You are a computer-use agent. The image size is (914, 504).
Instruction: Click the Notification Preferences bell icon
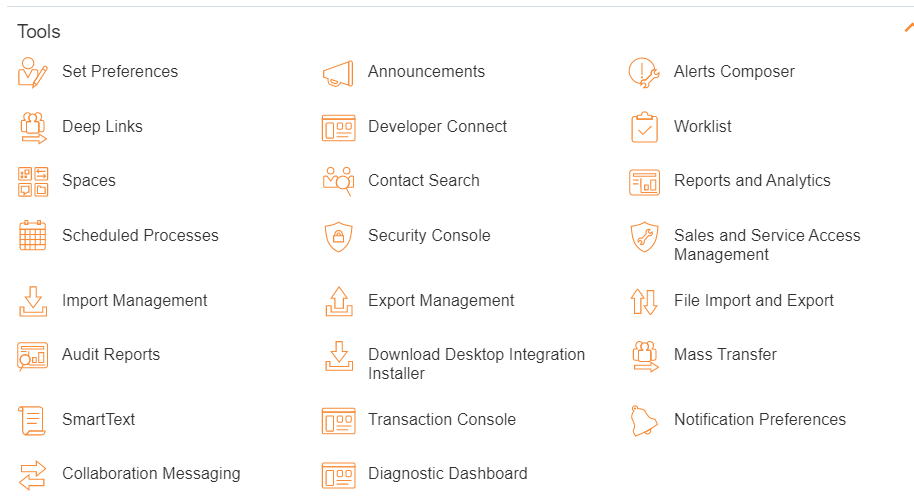(x=644, y=420)
